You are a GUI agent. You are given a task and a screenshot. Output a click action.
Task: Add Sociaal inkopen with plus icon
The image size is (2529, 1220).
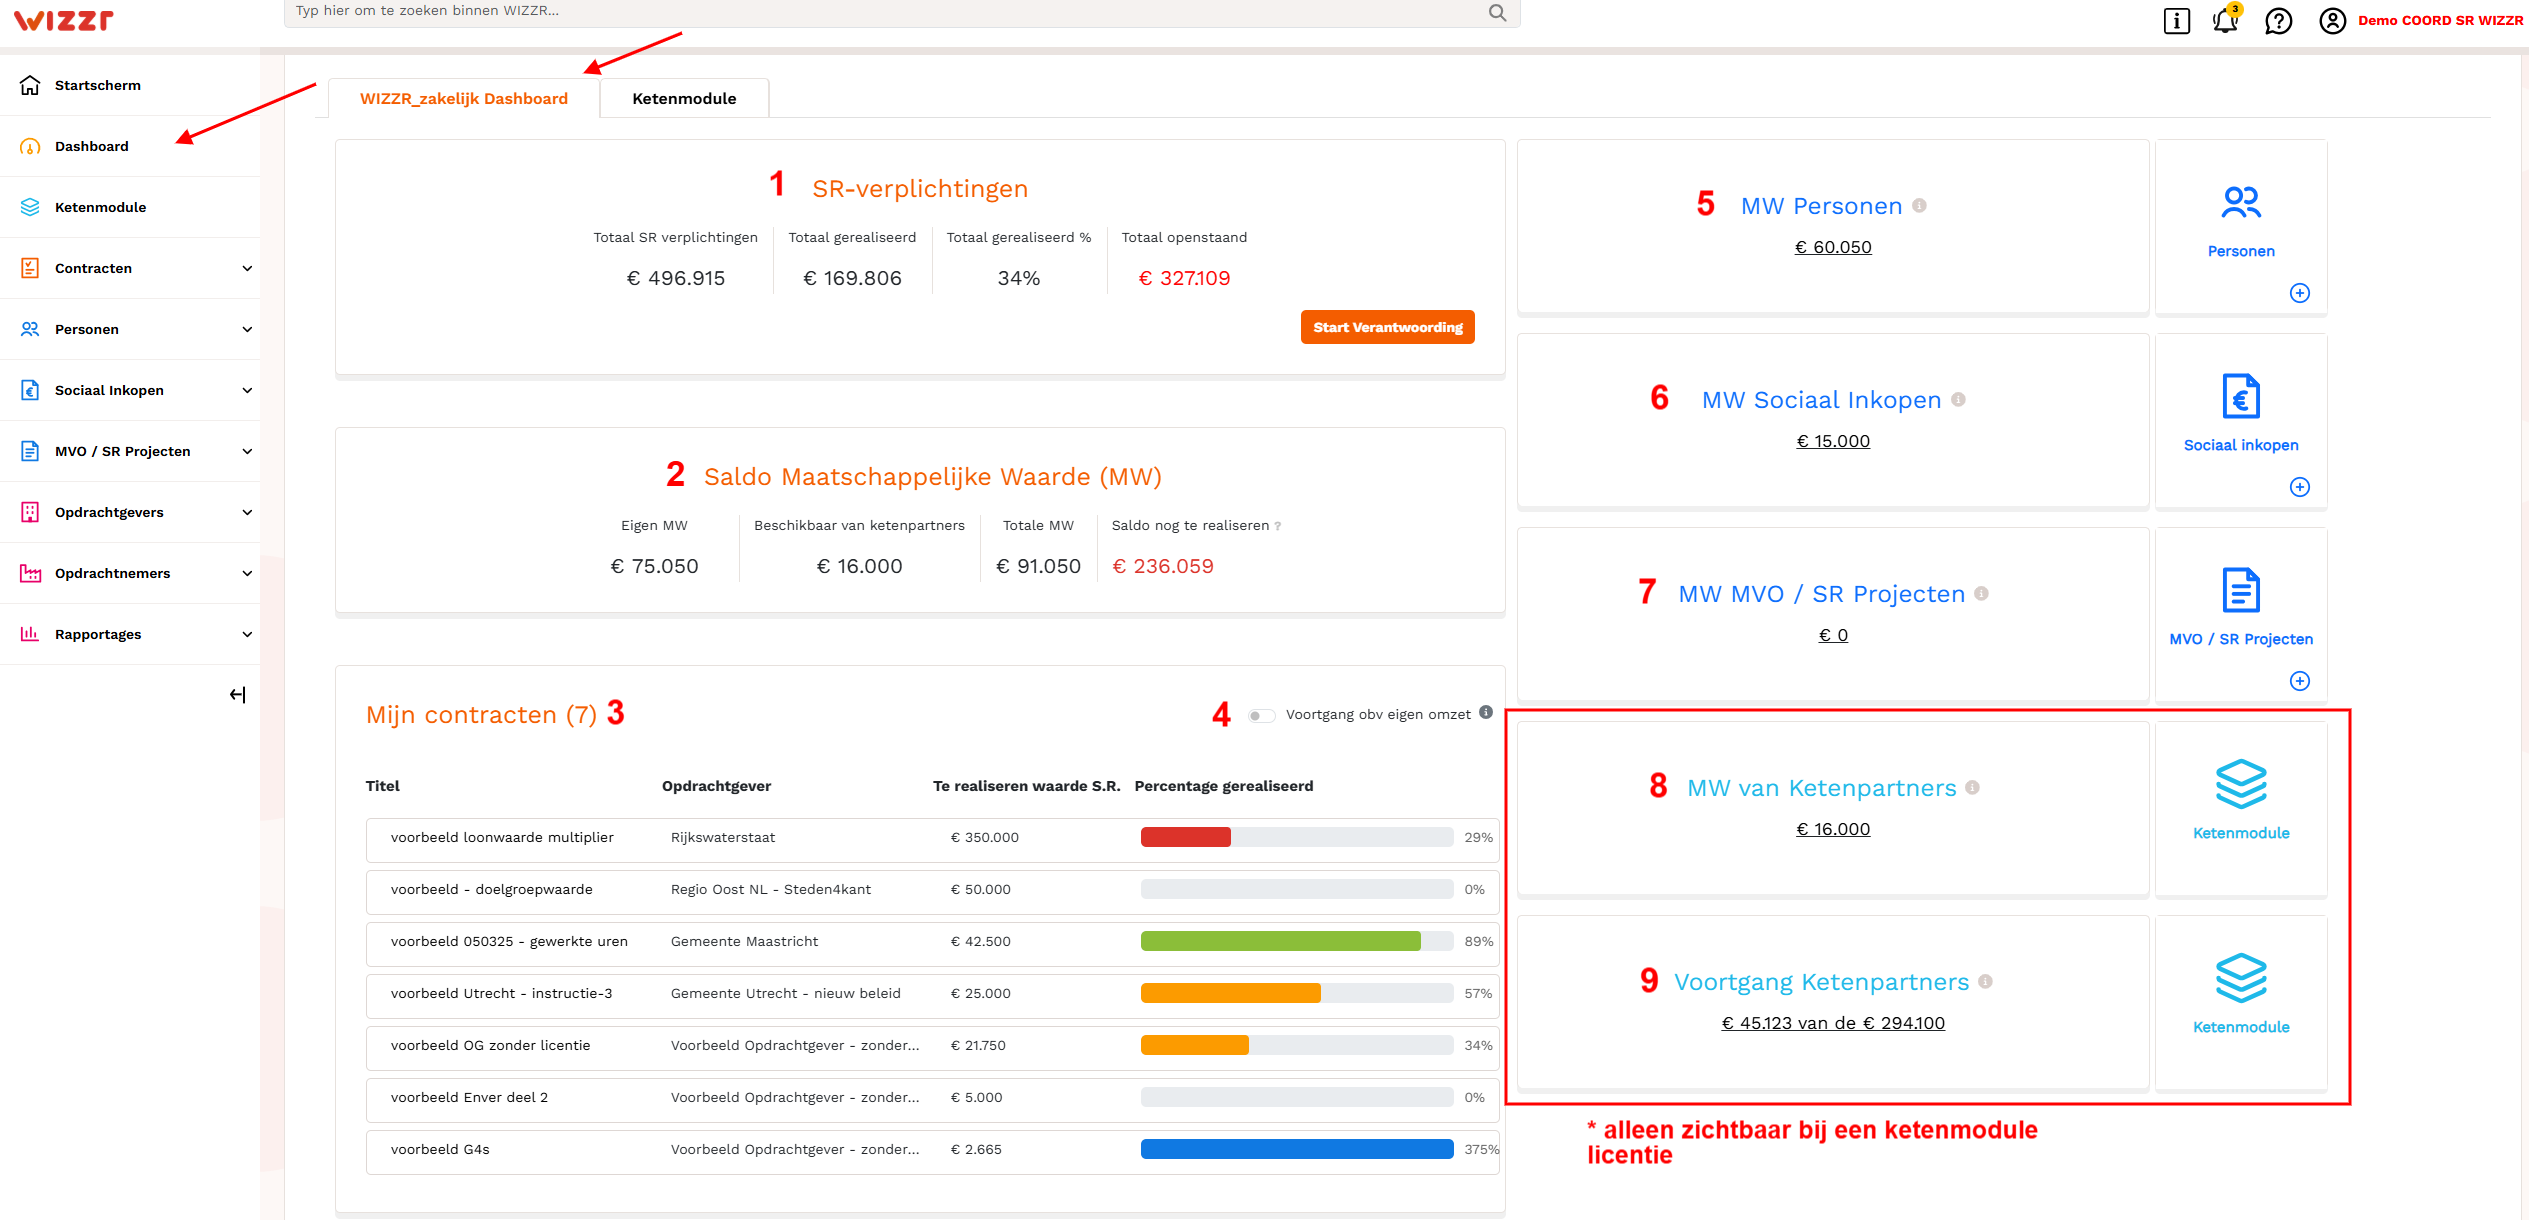point(2300,487)
